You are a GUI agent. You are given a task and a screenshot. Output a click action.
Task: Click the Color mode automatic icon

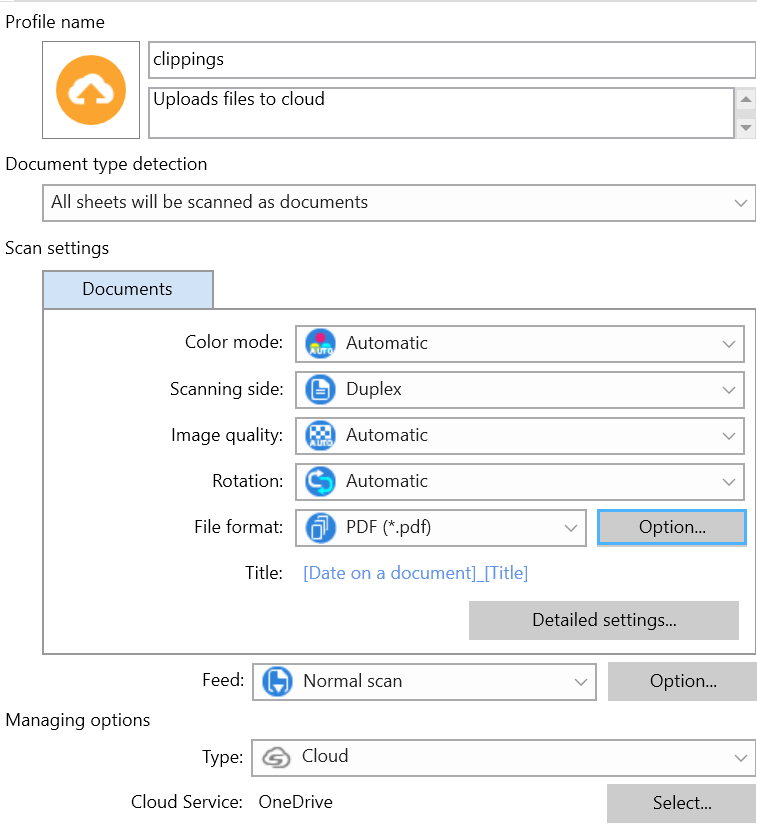pyautogui.click(x=320, y=344)
